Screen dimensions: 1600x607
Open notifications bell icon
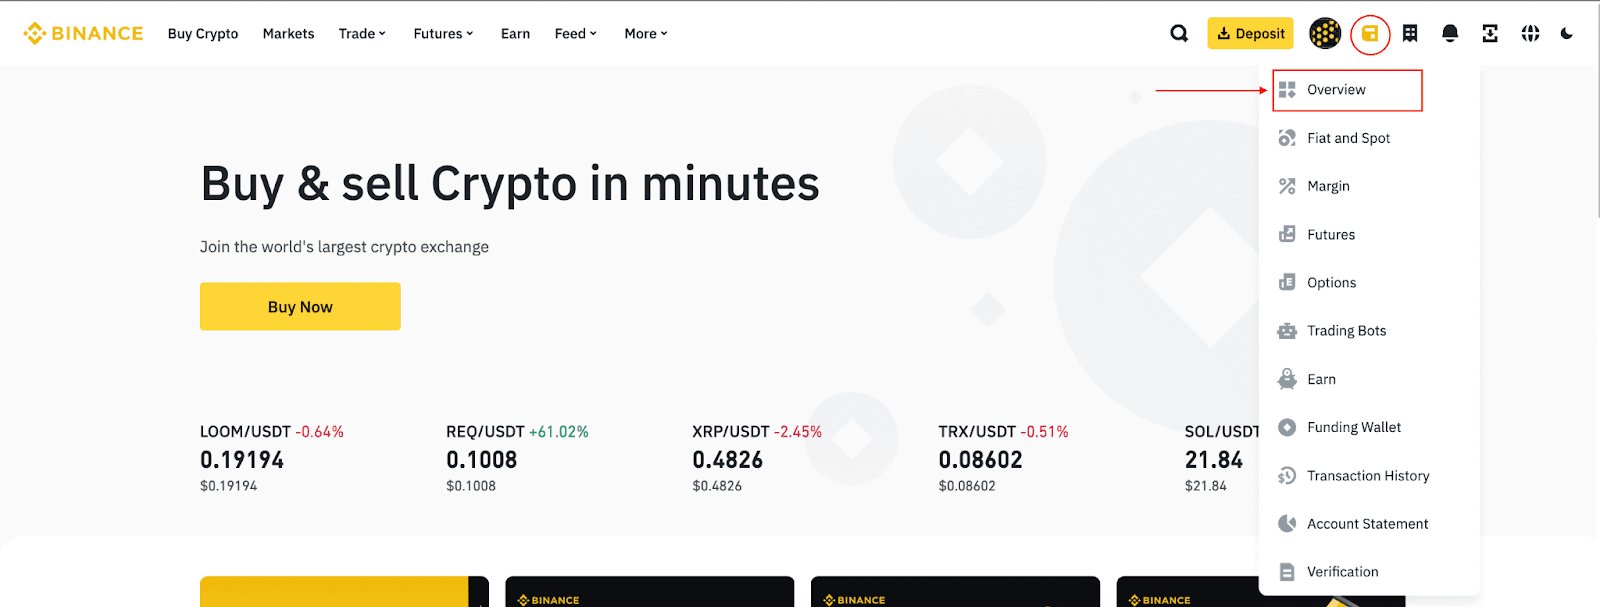tap(1450, 34)
